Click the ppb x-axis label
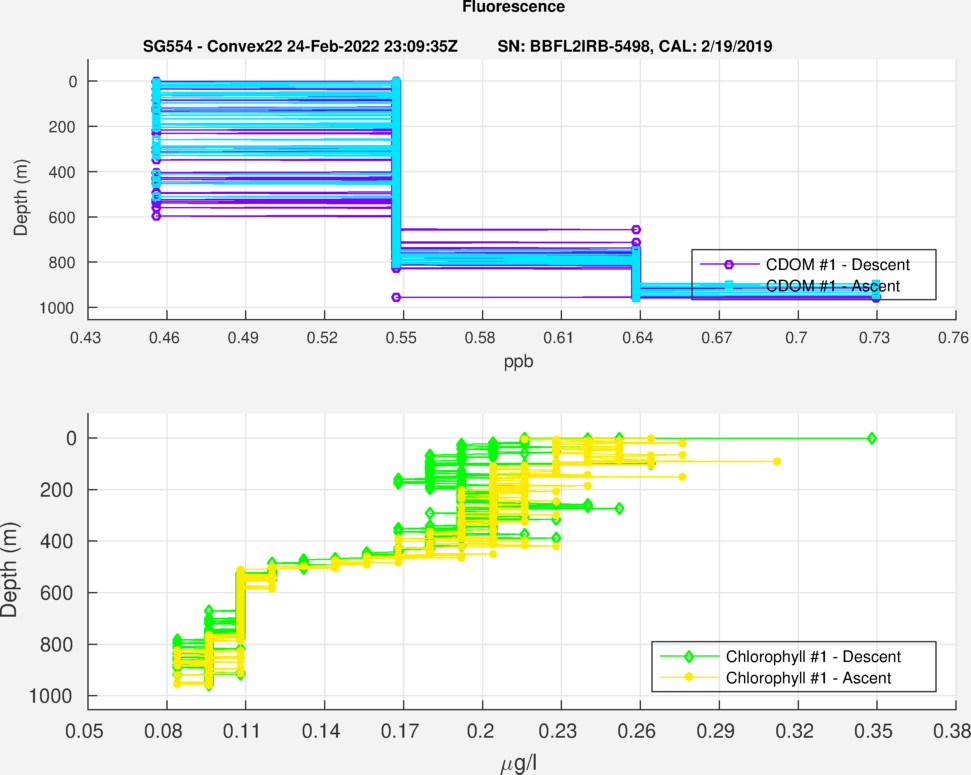Viewport: 971px width, 775px height. click(x=519, y=361)
